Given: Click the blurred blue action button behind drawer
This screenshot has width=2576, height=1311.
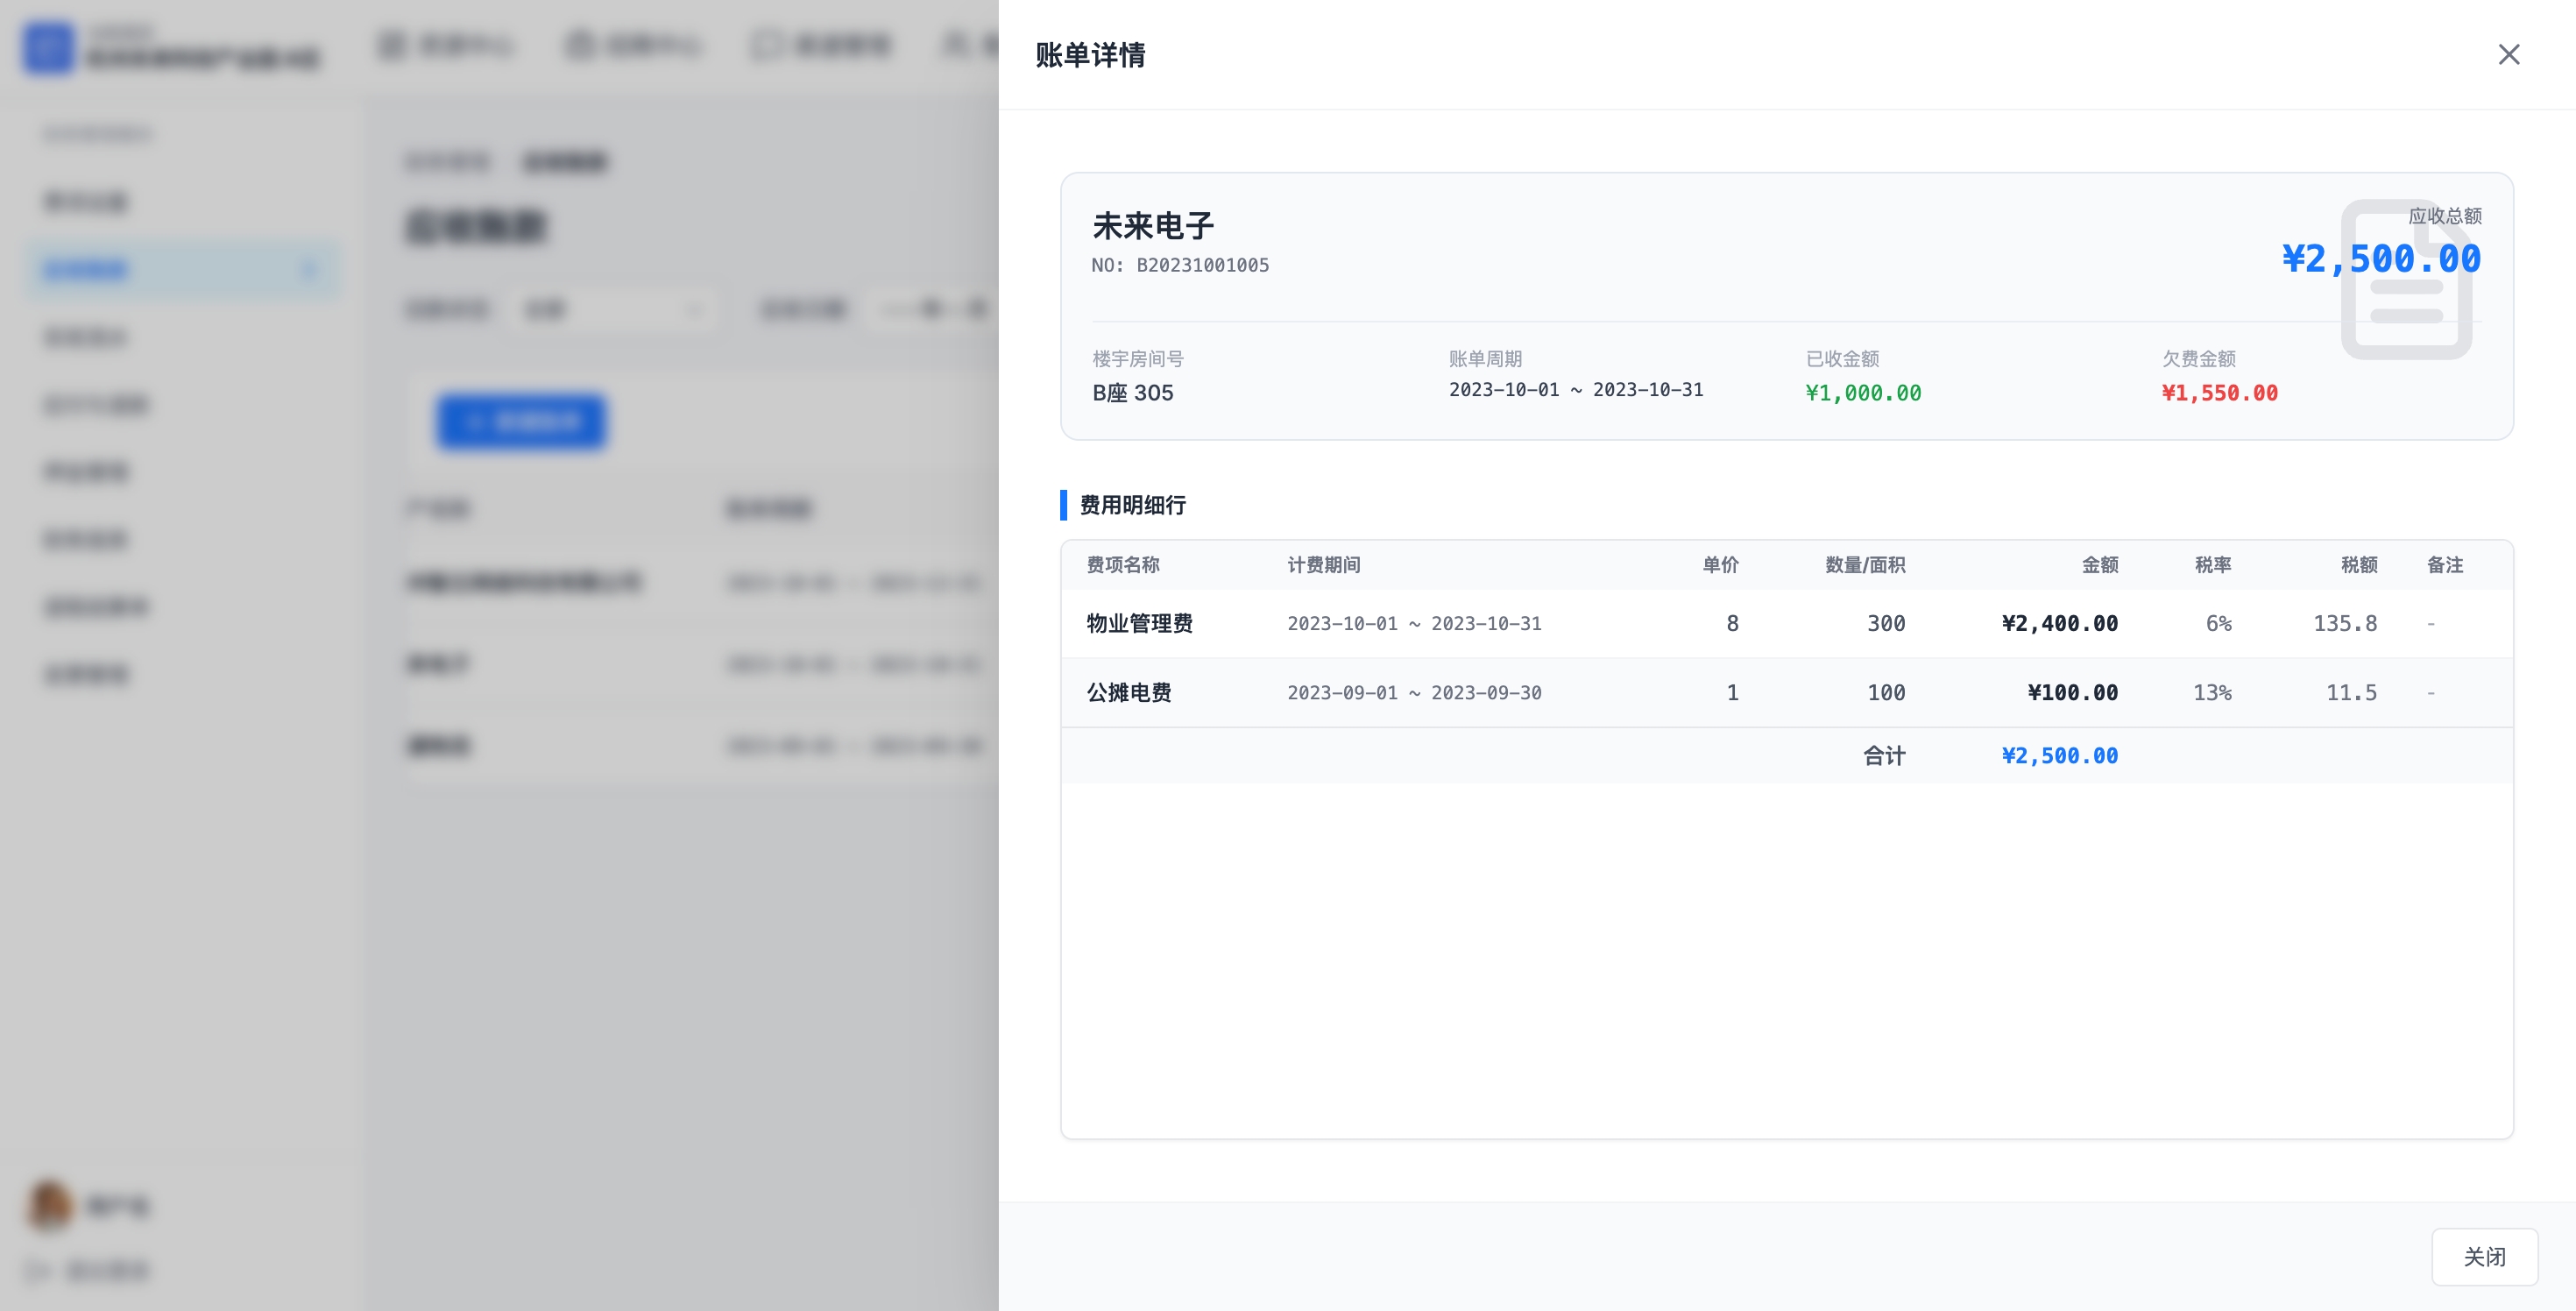Looking at the screenshot, I should coord(521,421).
